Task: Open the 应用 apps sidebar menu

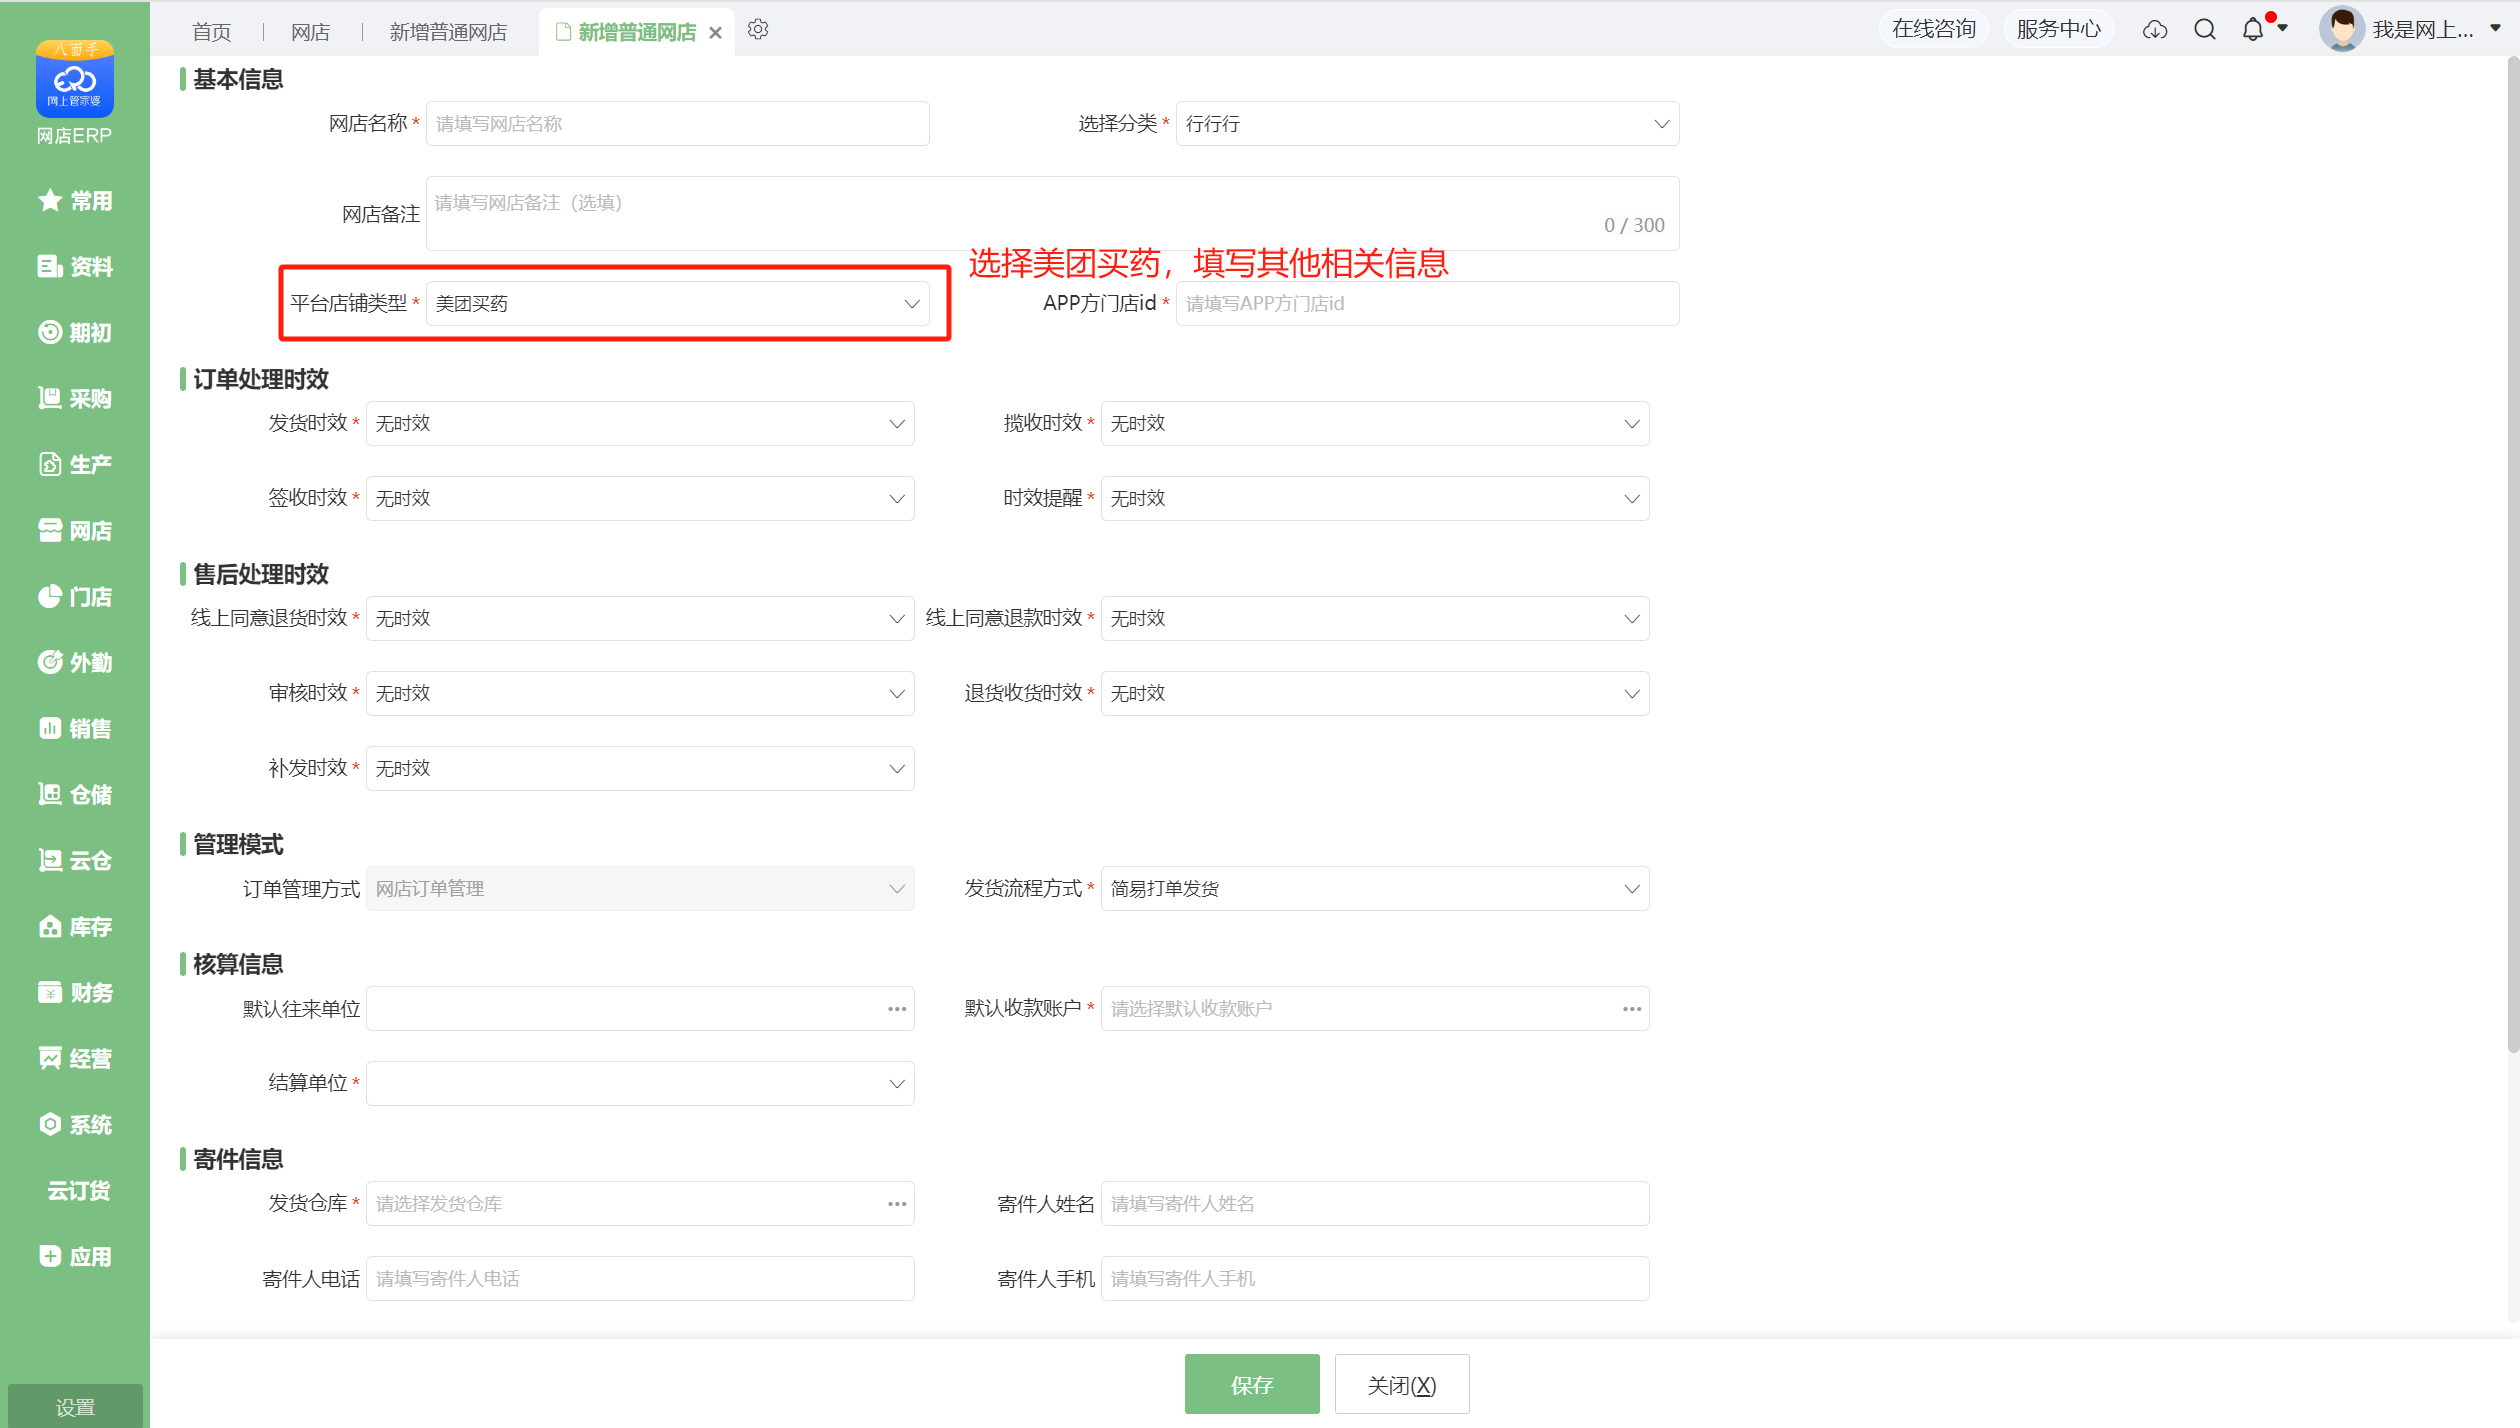Action: (75, 1257)
